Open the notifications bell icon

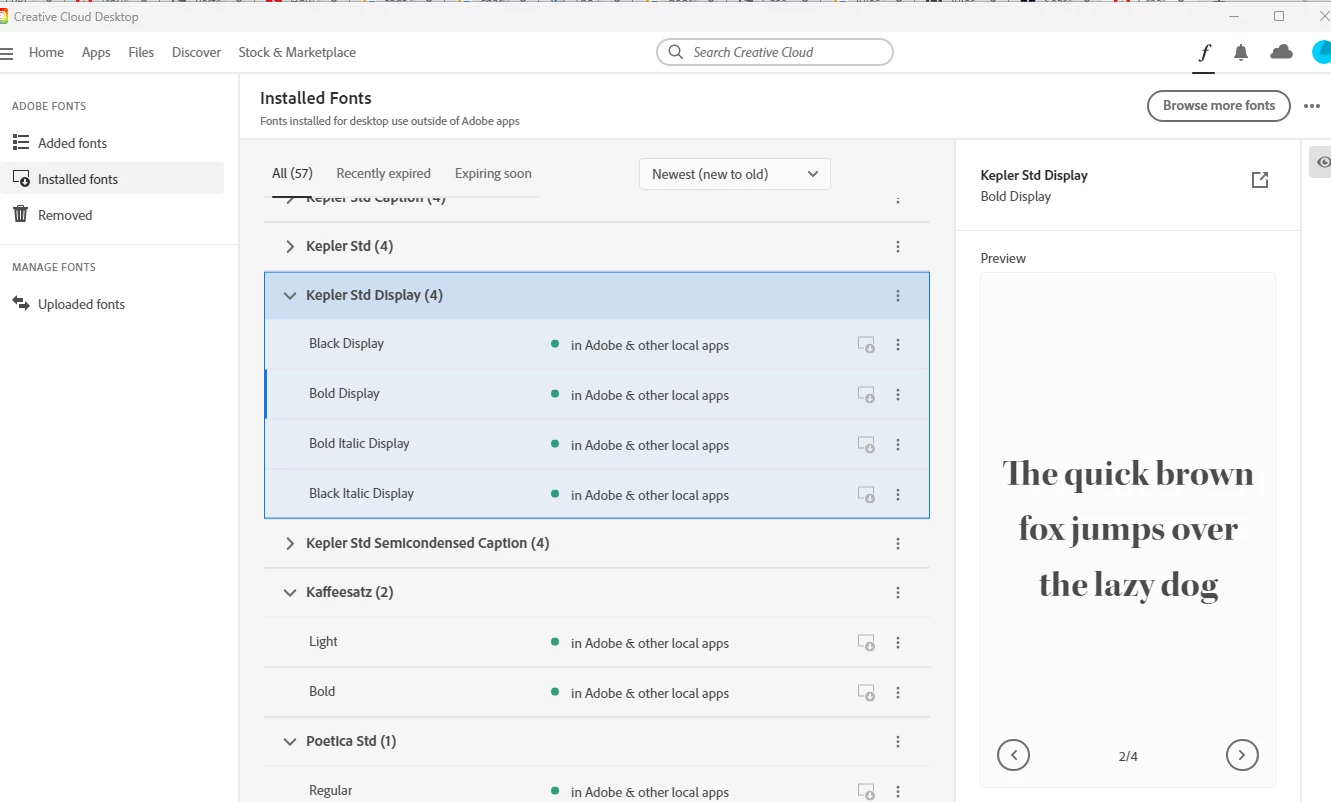(x=1241, y=52)
